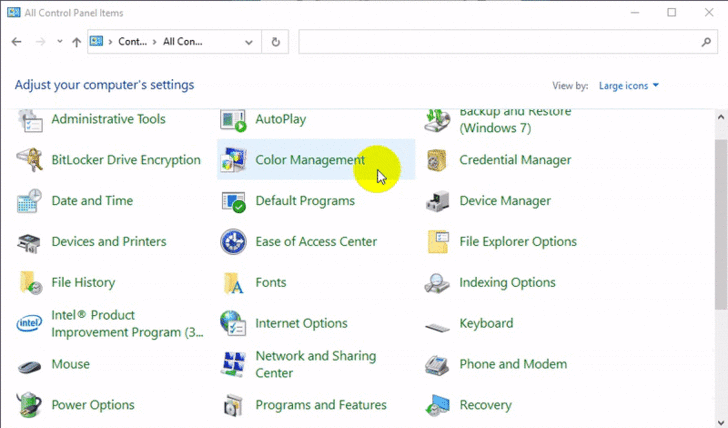Click the Back navigation arrow
Viewport: 728px width, 428px height.
coord(17,42)
